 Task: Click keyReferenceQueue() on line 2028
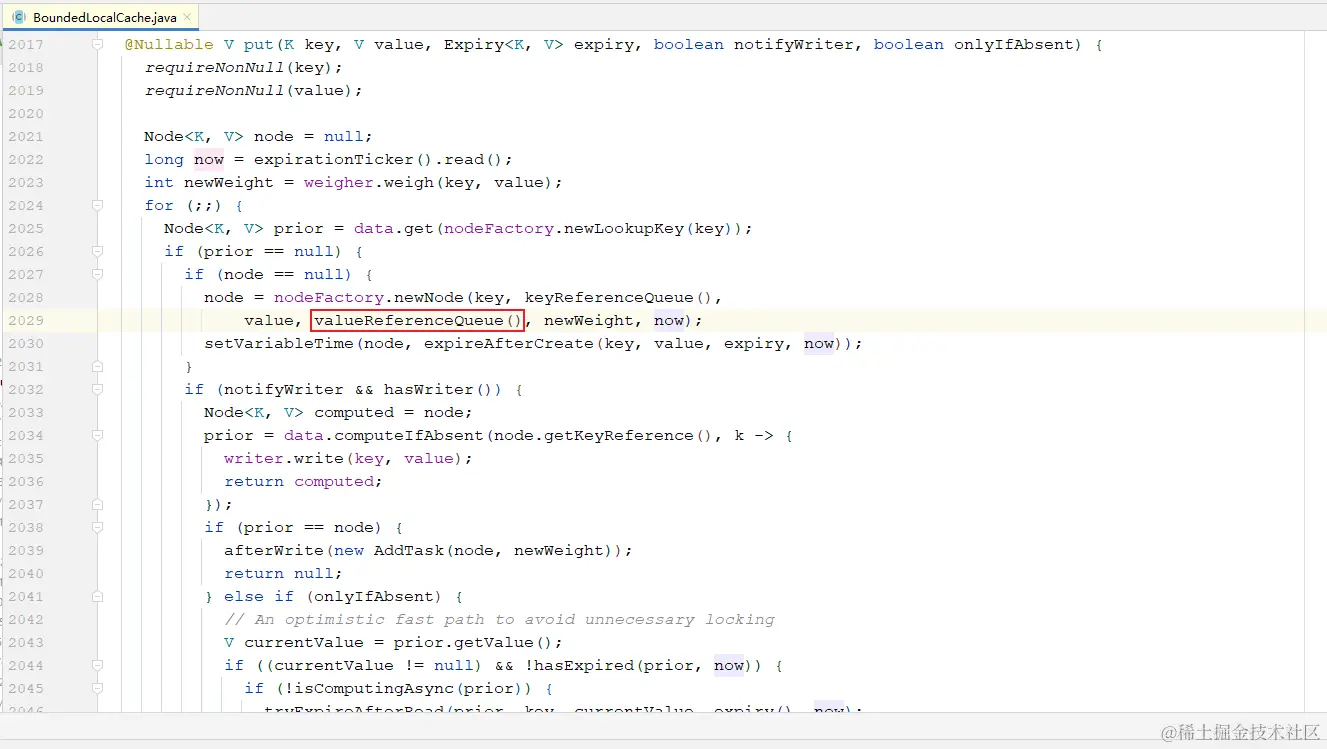619,297
